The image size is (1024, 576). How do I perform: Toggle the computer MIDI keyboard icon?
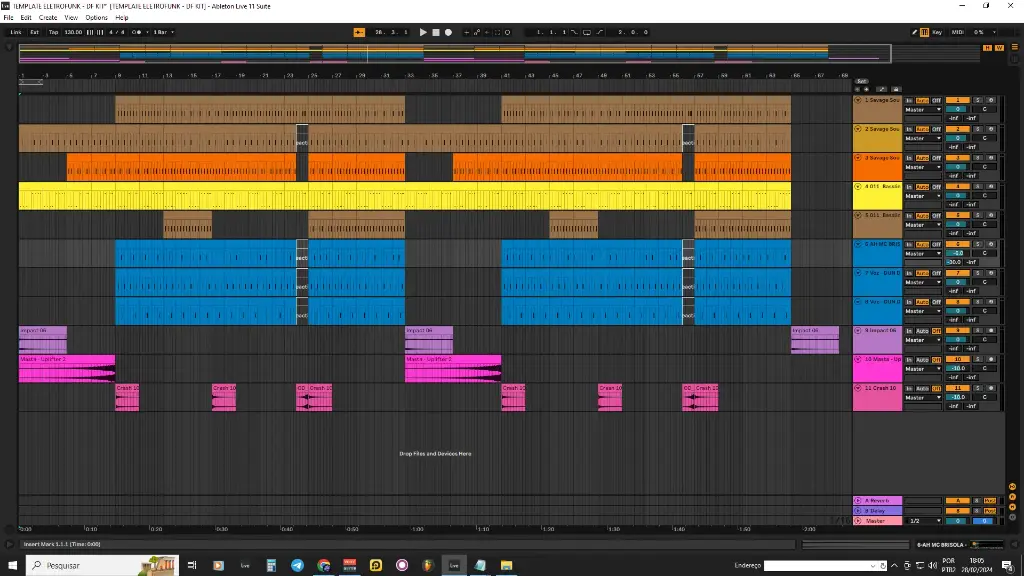pyautogui.click(x=924, y=32)
